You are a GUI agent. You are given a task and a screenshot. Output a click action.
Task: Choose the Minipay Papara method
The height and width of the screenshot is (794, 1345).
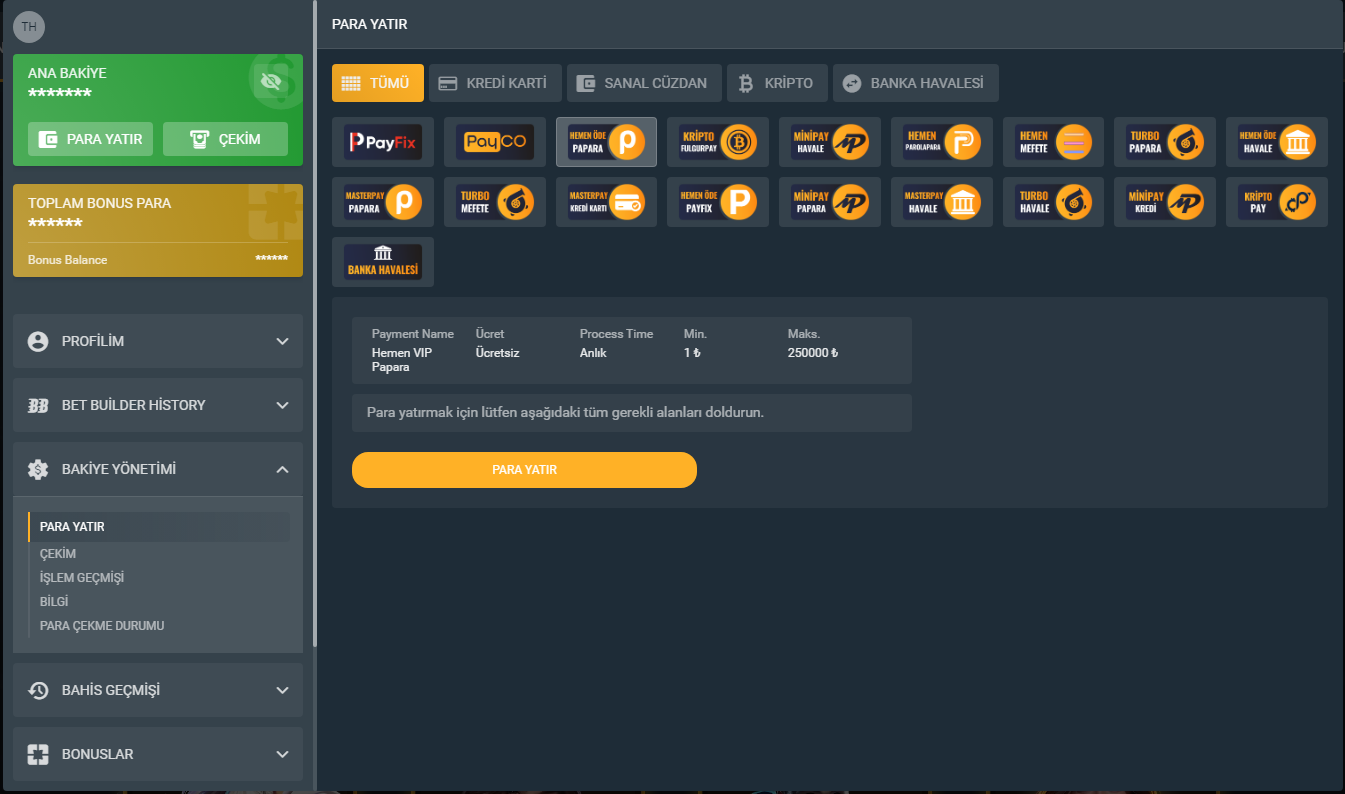(x=830, y=202)
